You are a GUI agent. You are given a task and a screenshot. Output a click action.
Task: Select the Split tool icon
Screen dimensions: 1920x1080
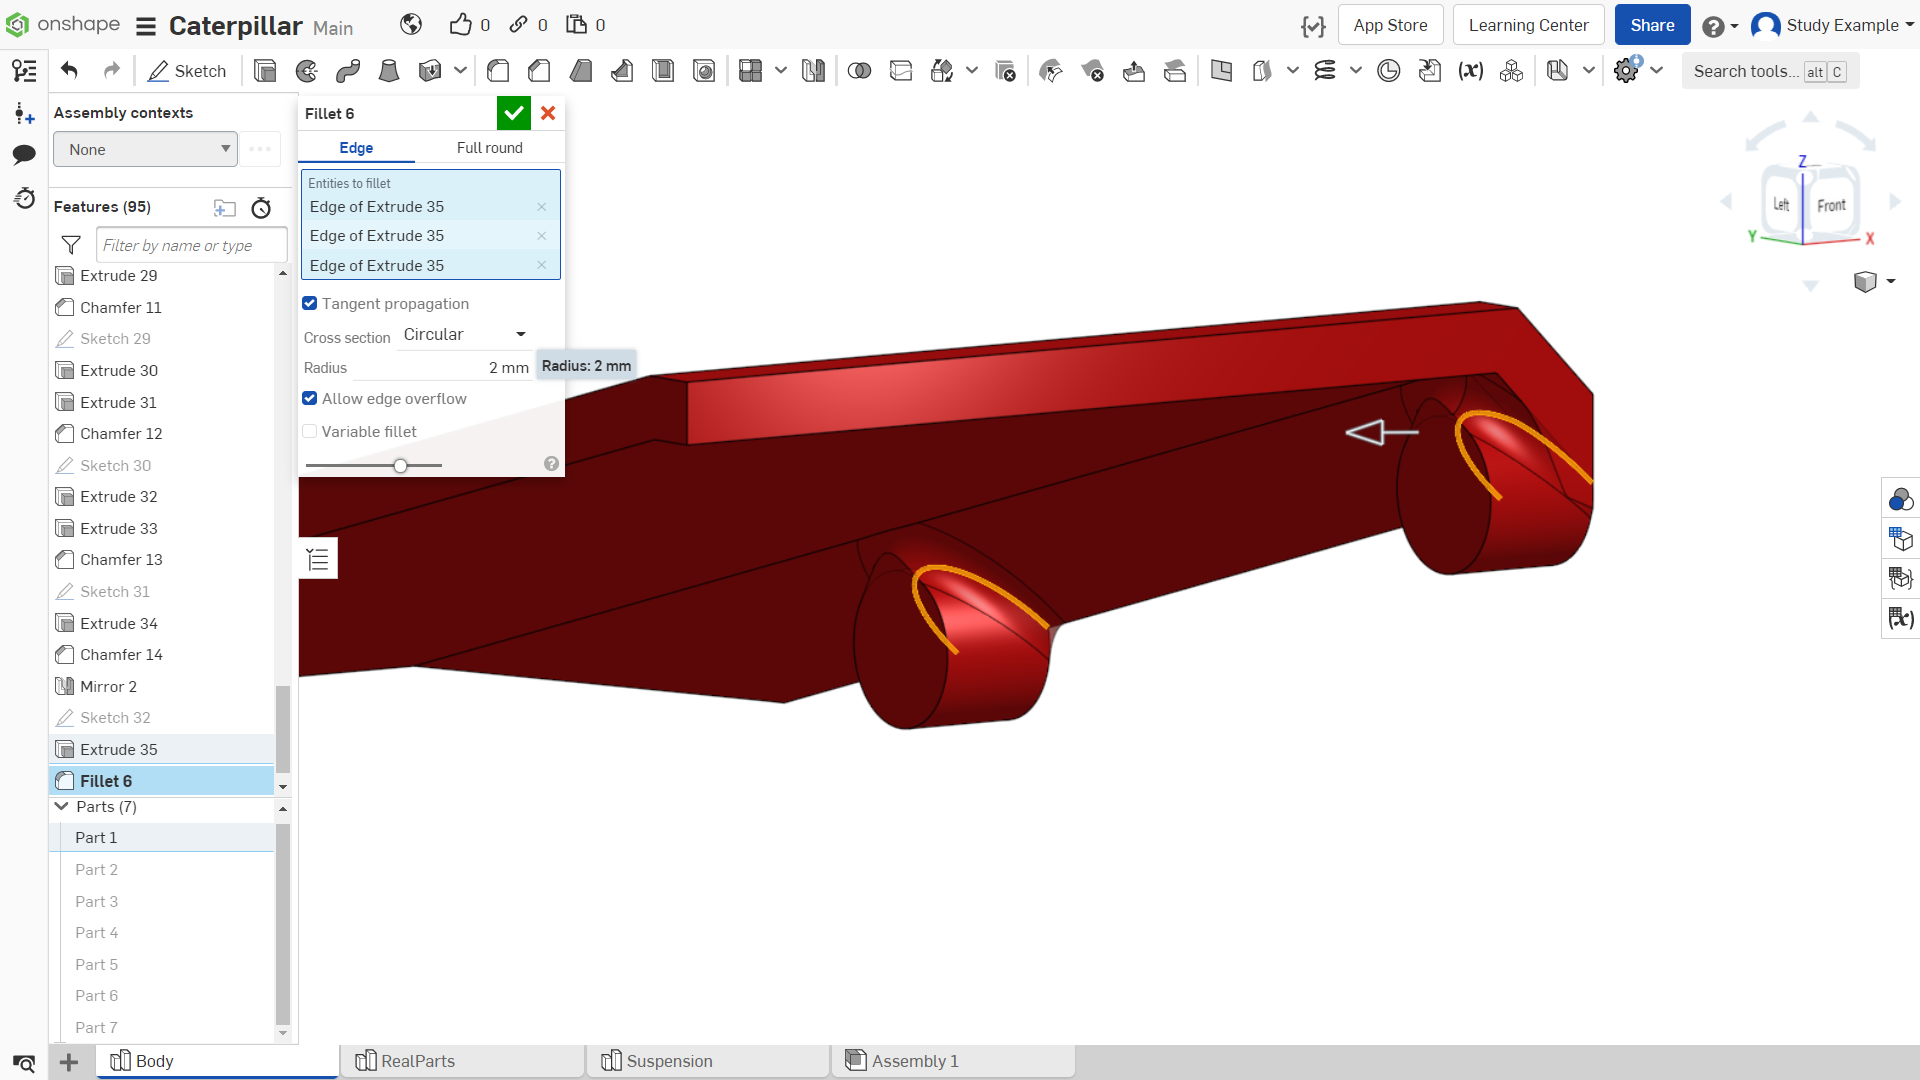pos(901,71)
